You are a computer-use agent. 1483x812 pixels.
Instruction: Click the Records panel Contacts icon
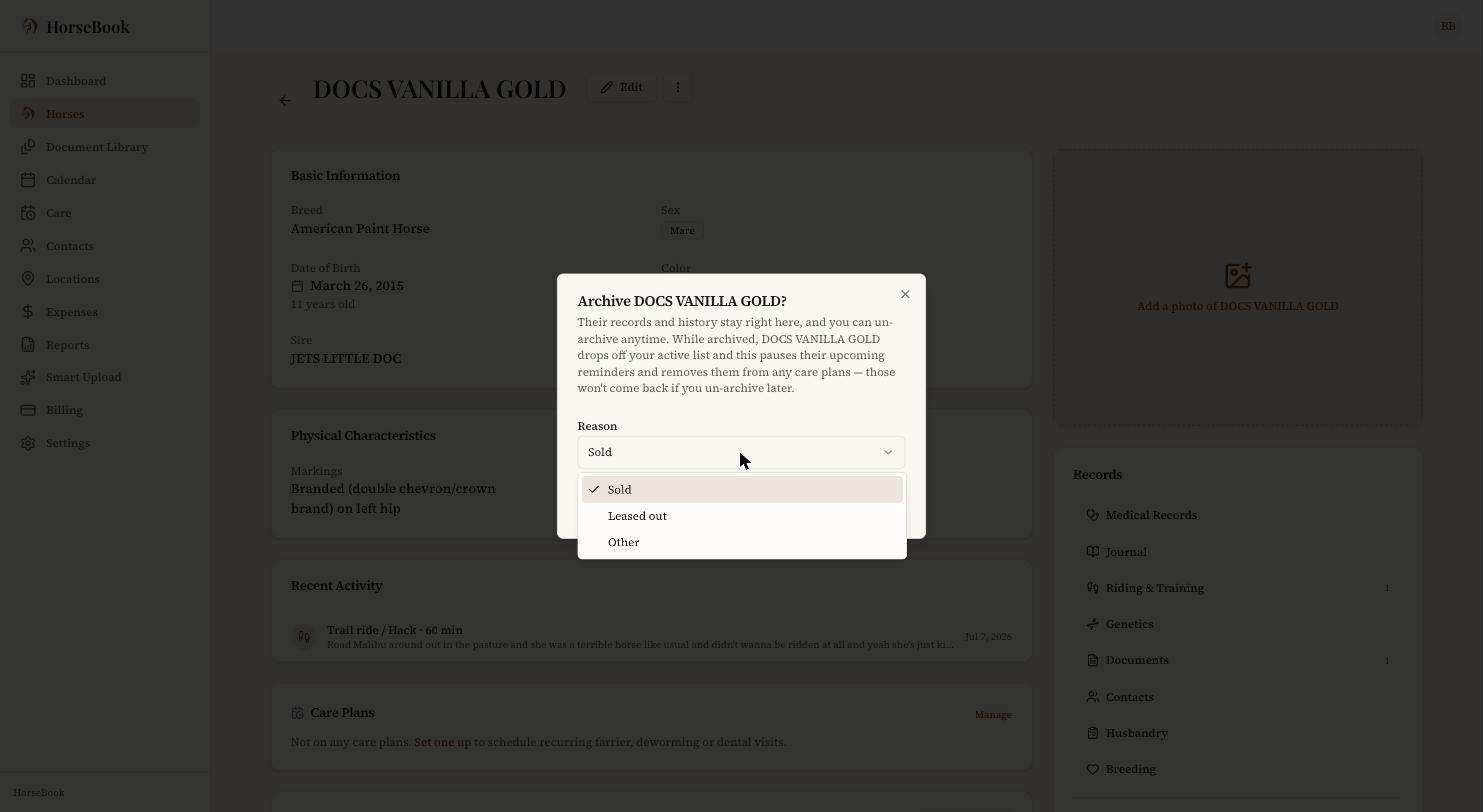click(1092, 697)
